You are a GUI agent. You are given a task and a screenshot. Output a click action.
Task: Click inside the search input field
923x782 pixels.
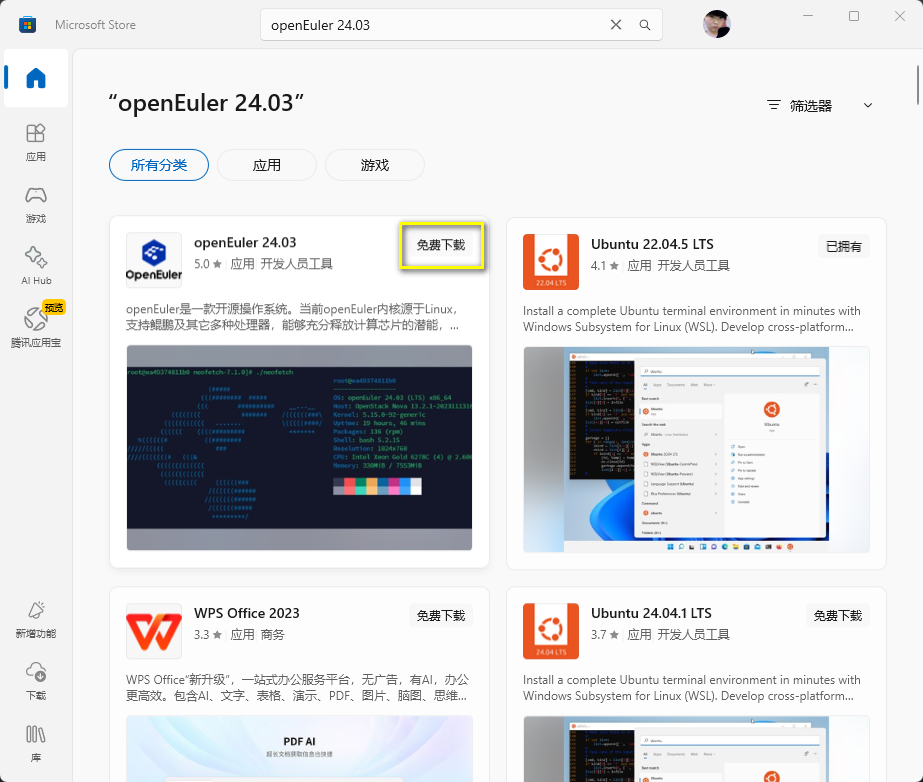click(x=430, y=25)
